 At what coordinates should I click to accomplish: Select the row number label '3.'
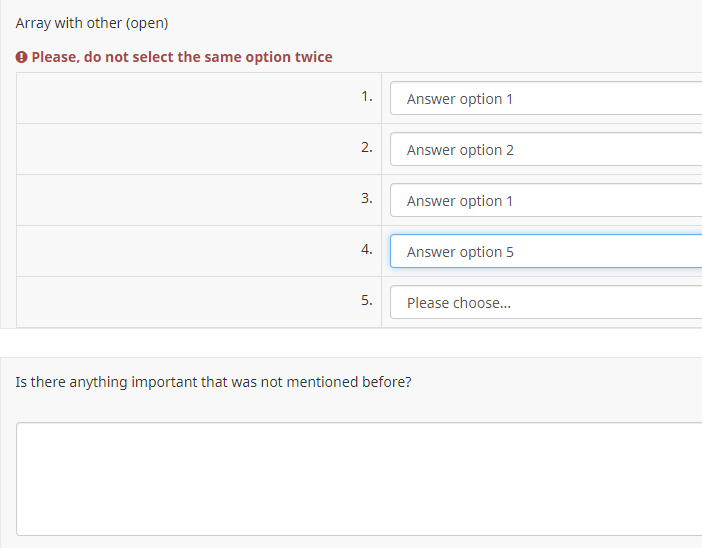click(366, 198)
